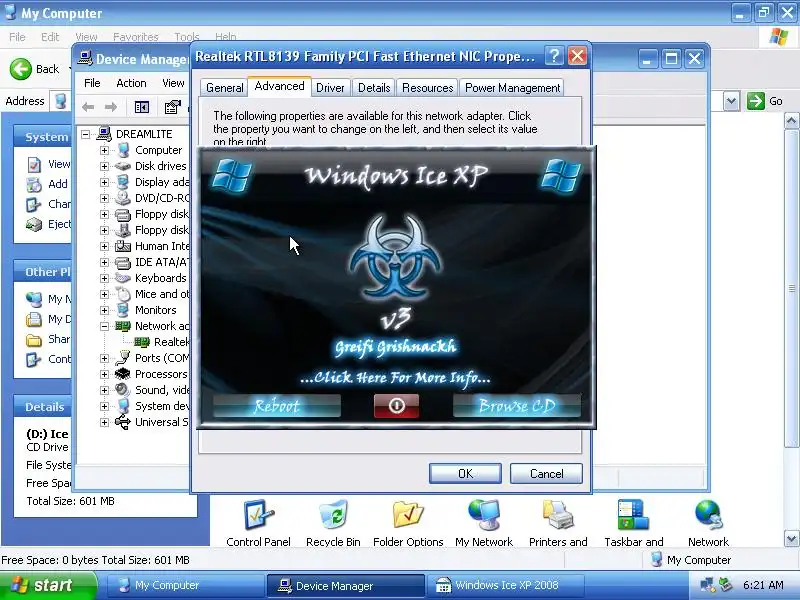
Task: Click the My Computer scrollbar up arrow
Action: tap(791, 121)
